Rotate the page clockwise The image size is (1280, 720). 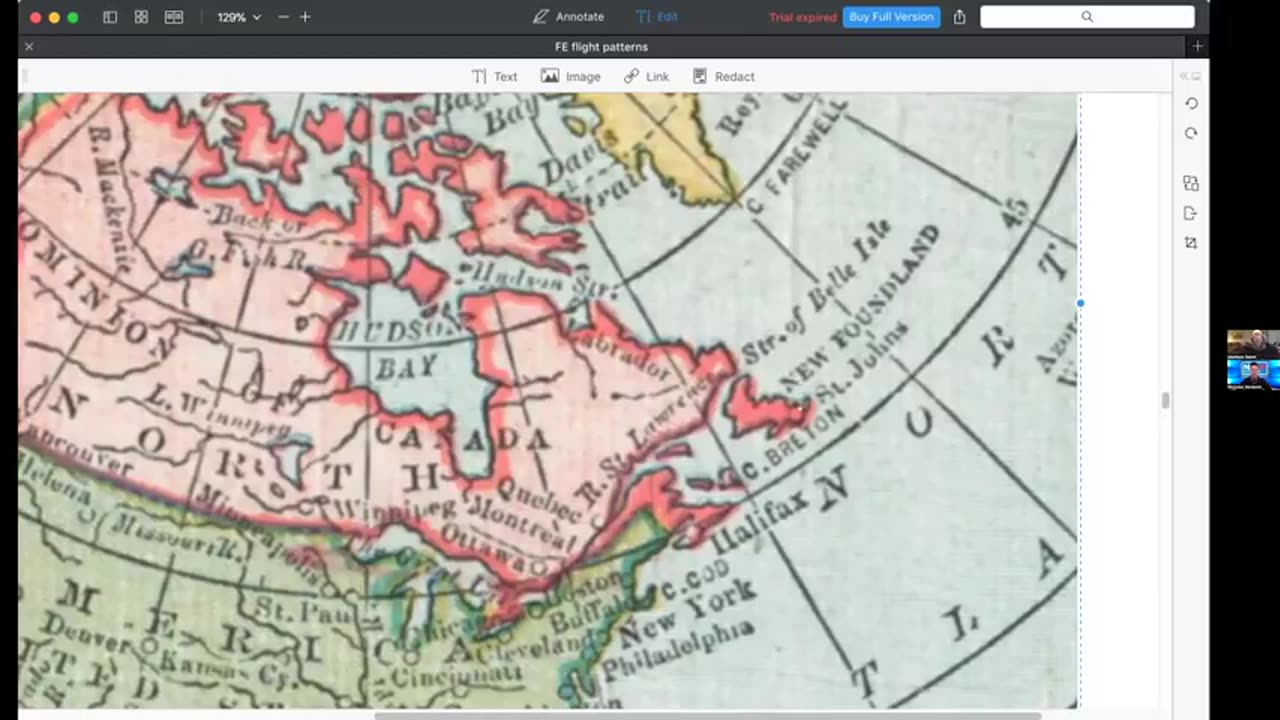[x=1191, y=133]
